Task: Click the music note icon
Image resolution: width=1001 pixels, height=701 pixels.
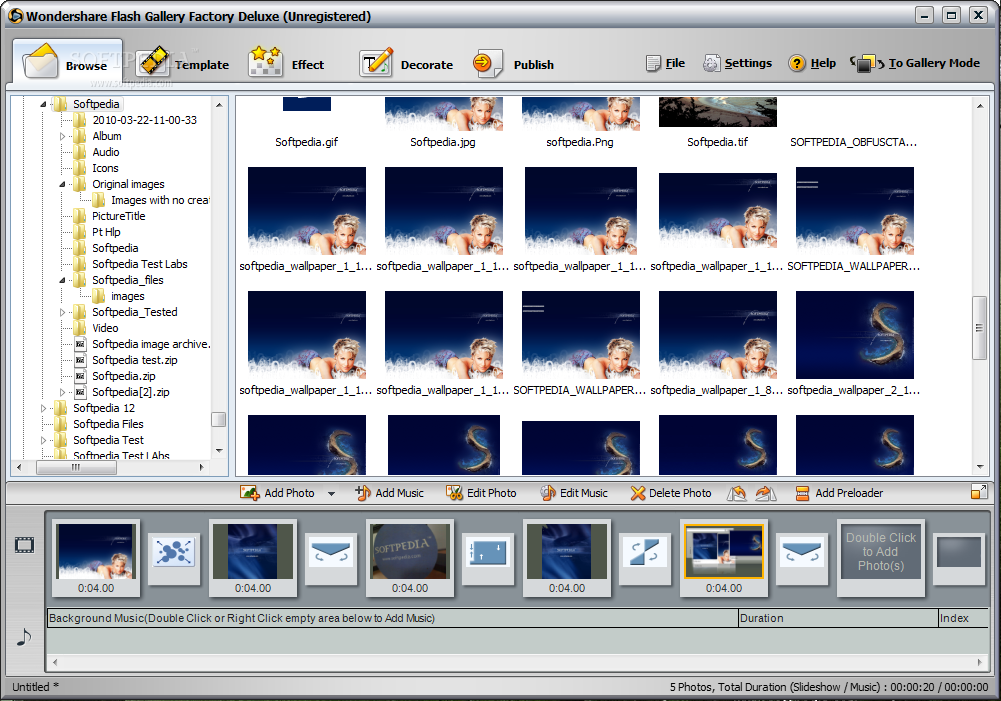Action: (x=24, y=637)
